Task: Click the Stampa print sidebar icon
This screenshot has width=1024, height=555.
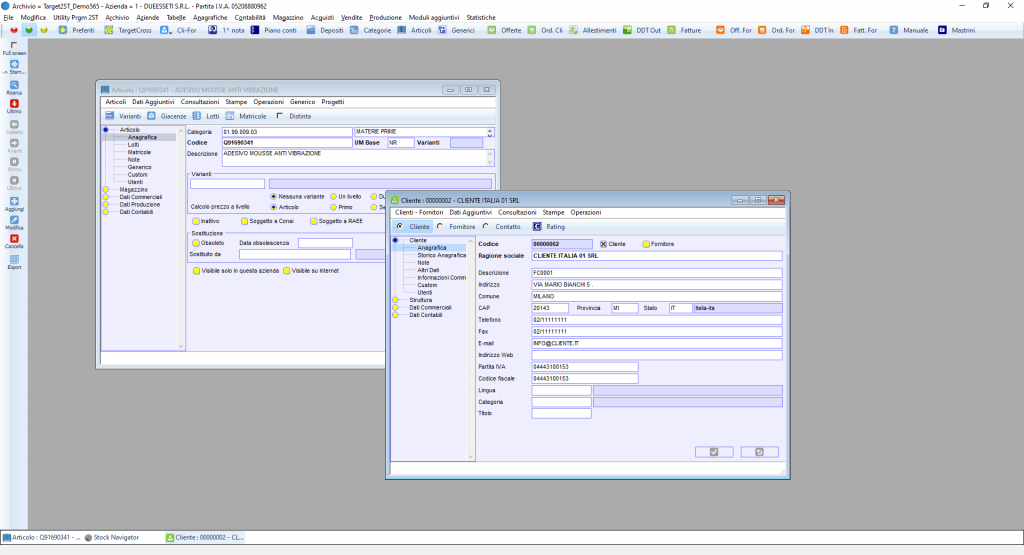Action: [14, 65]
